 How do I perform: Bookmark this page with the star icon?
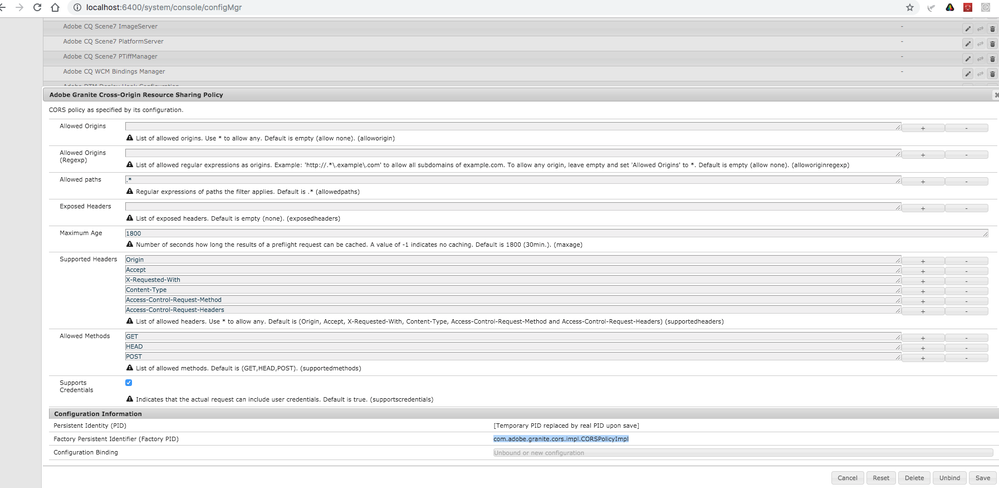click(910, 7)
